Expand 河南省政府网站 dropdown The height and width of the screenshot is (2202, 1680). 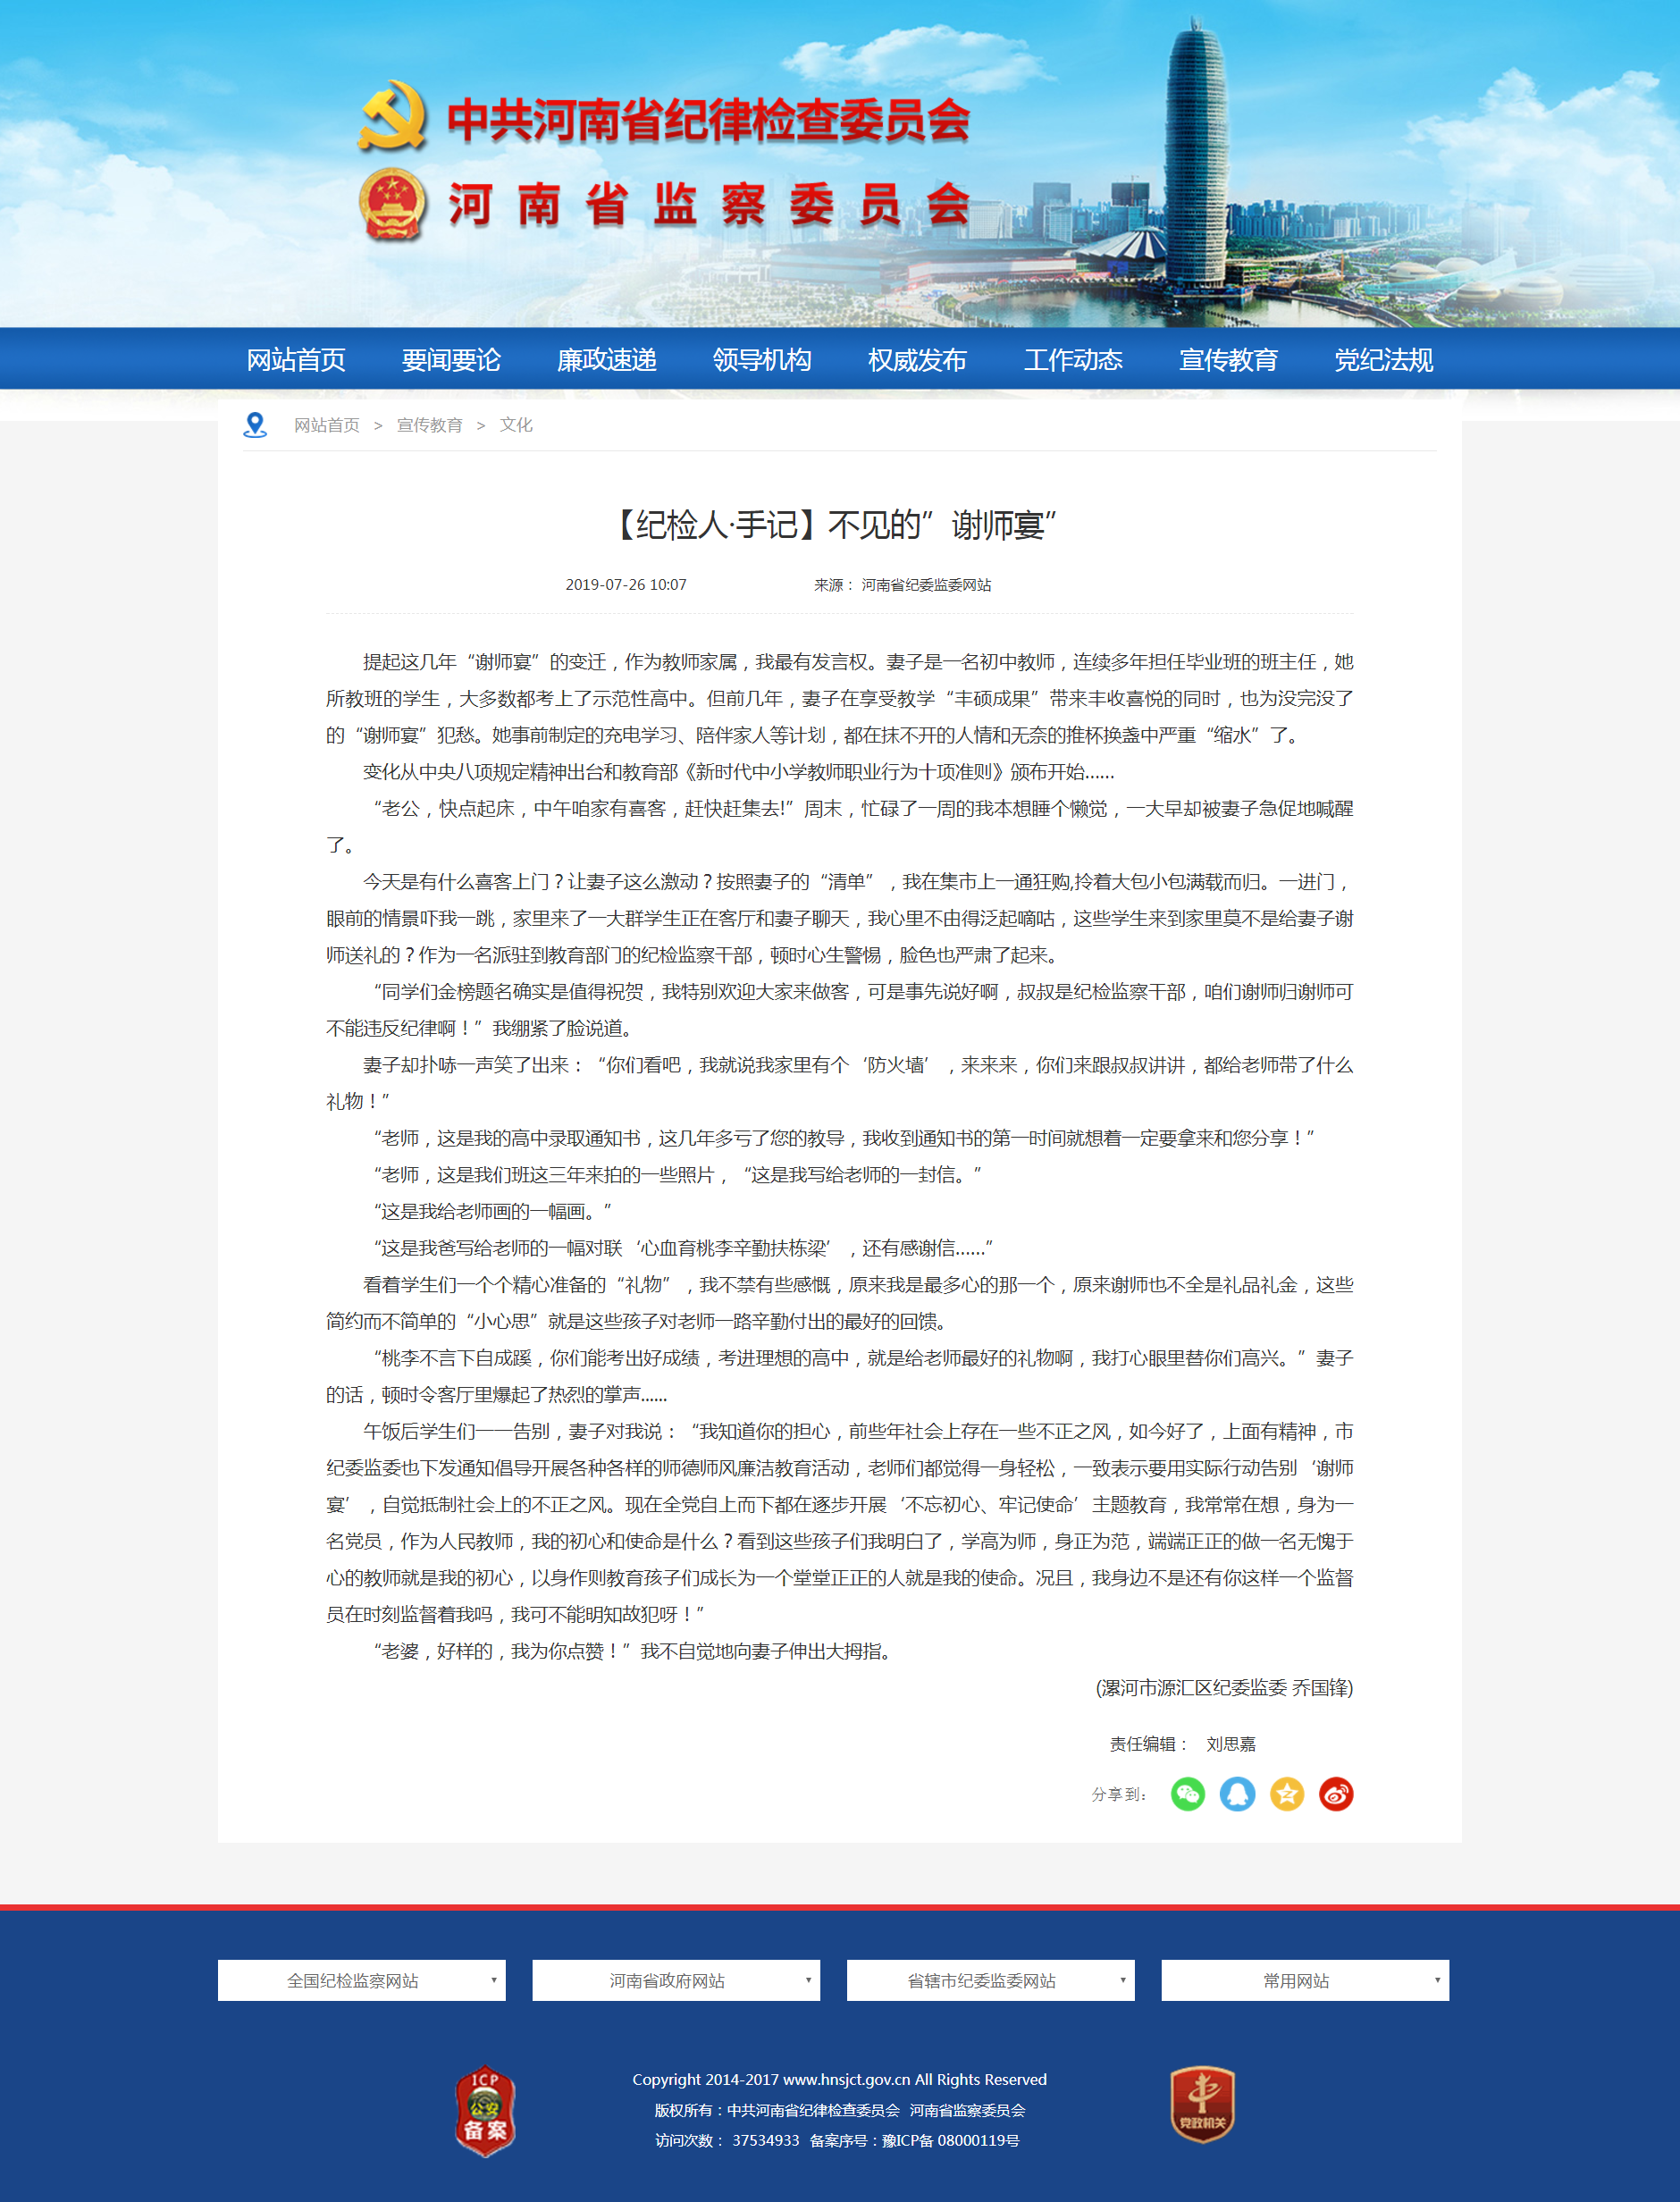click(x=676, y=1980)
